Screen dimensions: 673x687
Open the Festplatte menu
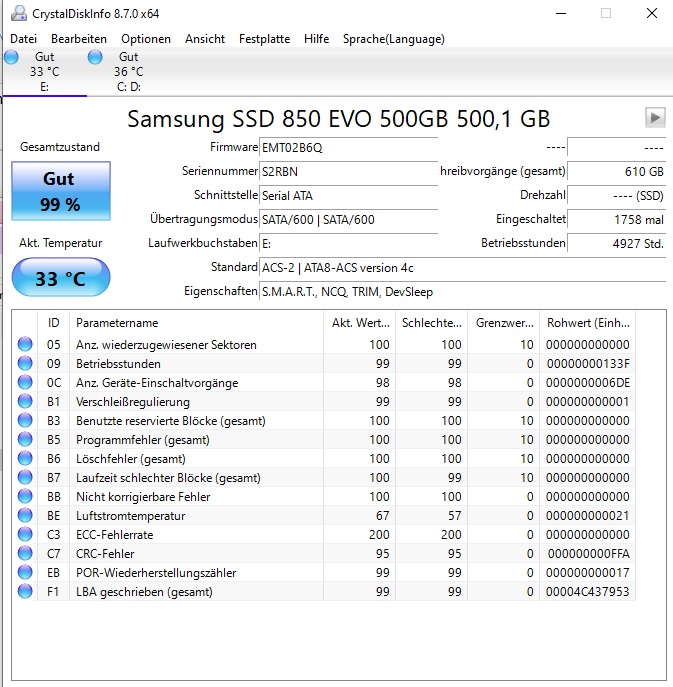[x=264, y=39]
